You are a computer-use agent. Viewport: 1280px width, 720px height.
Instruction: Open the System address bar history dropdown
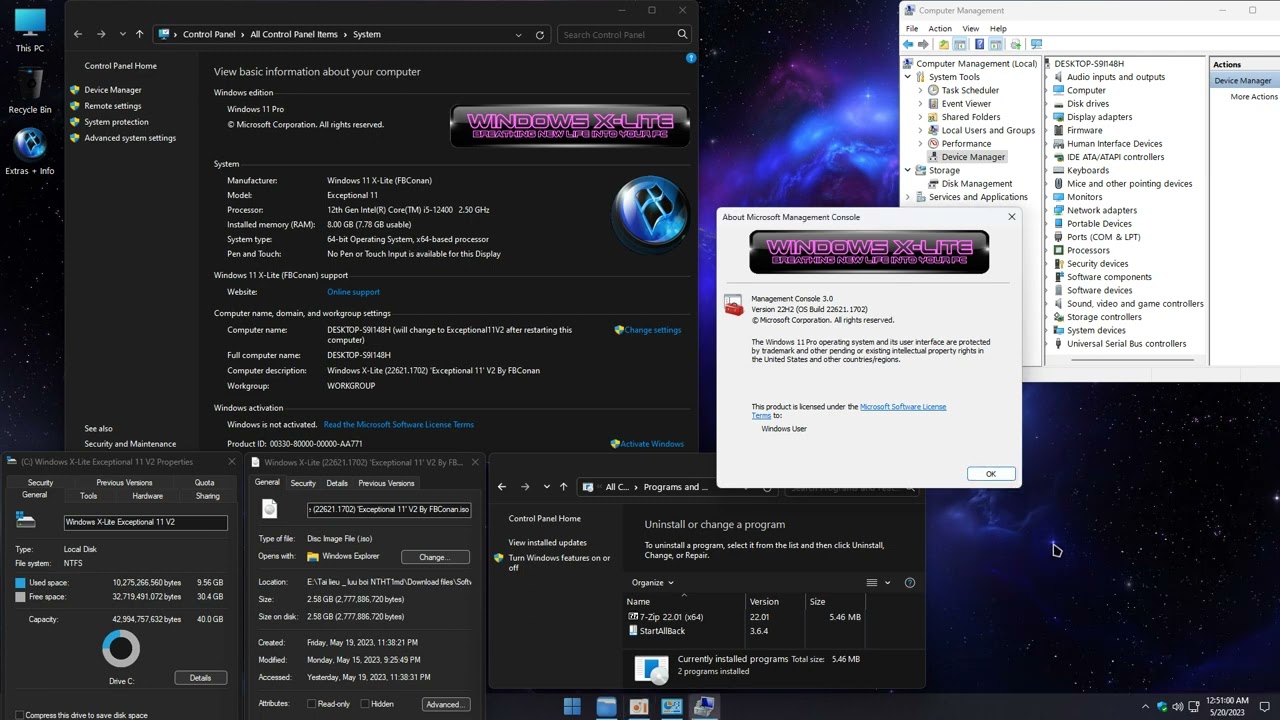point(518,34)
